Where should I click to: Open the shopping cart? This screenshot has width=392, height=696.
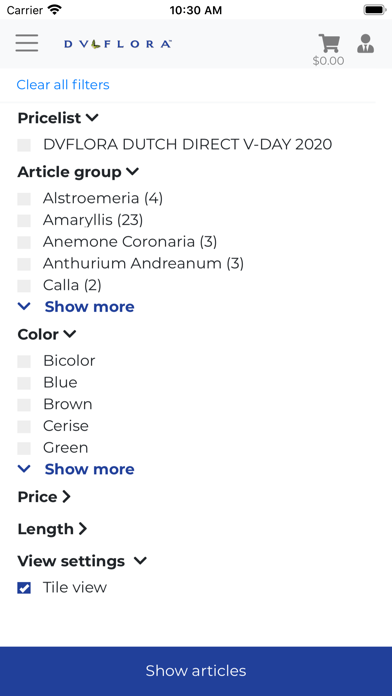pyautogui.click(x=329, y=44)
